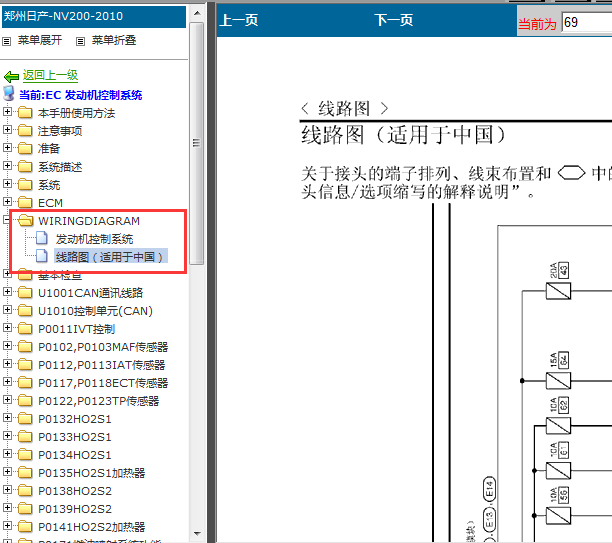The width and height of the screenshot is (612, 543).
Task: Click the P0102,P0103MAF传感器 folder icon
Action: 25,346
